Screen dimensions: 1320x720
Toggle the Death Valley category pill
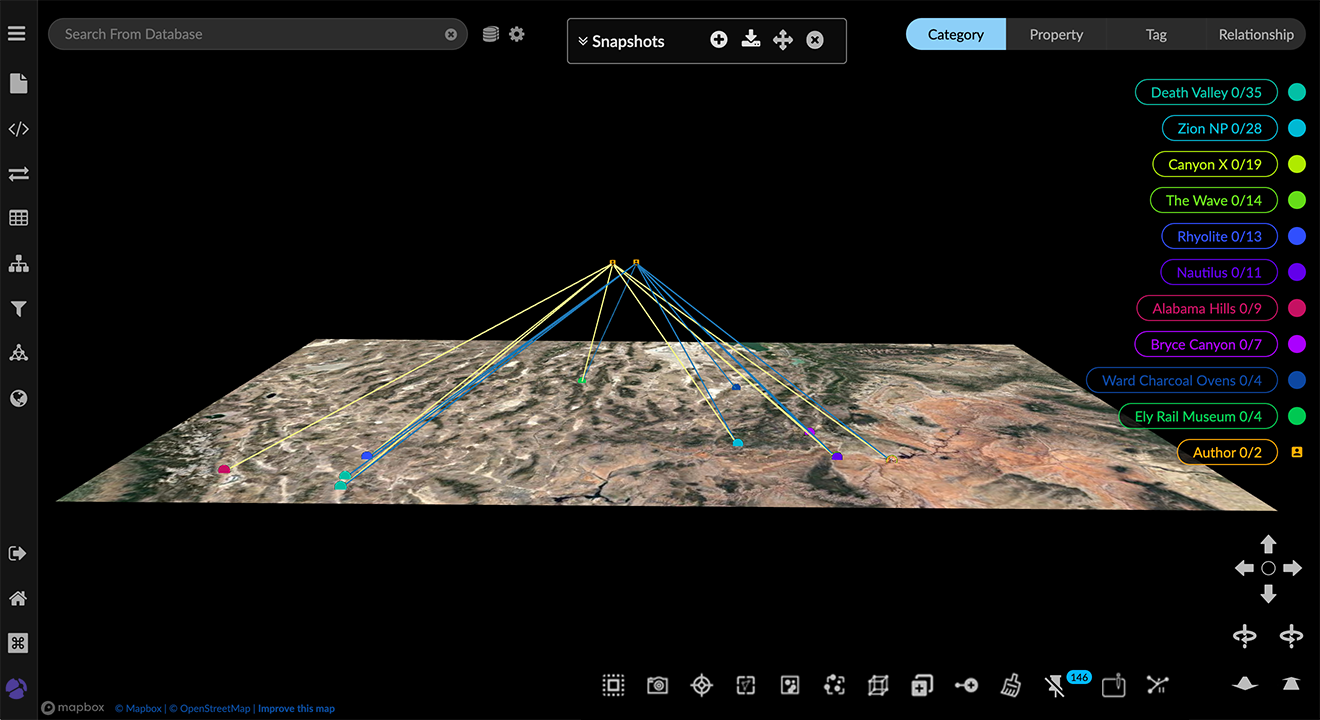click(1206, 92)
